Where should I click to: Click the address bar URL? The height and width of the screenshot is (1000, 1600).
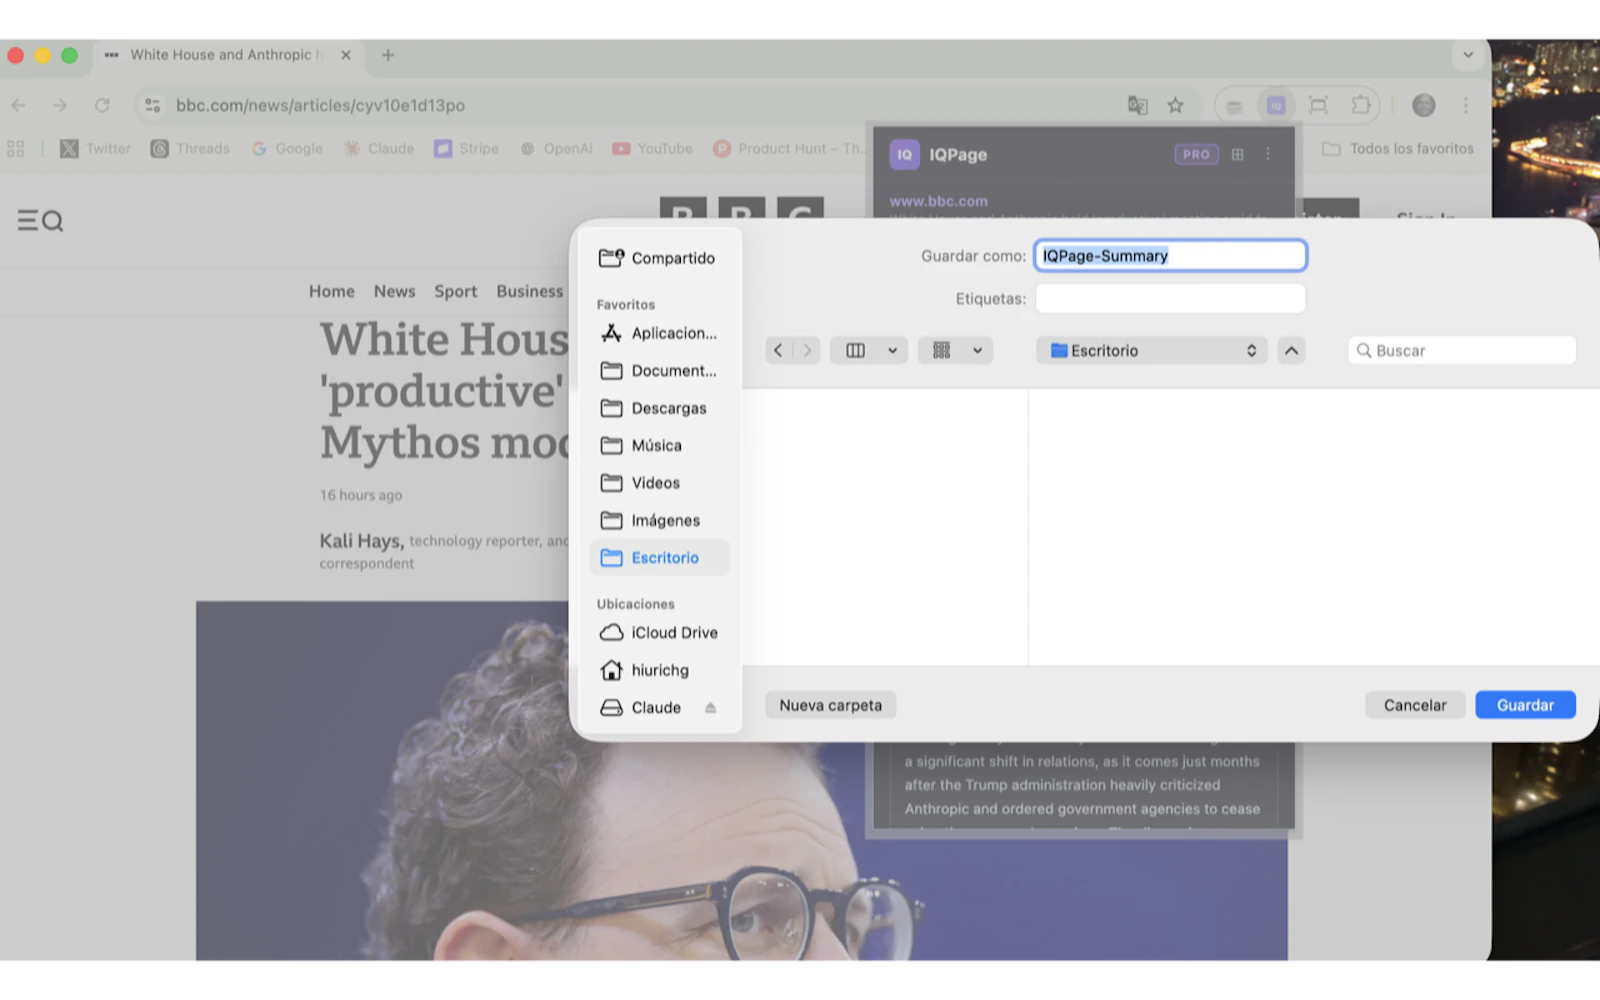[320, 105]
